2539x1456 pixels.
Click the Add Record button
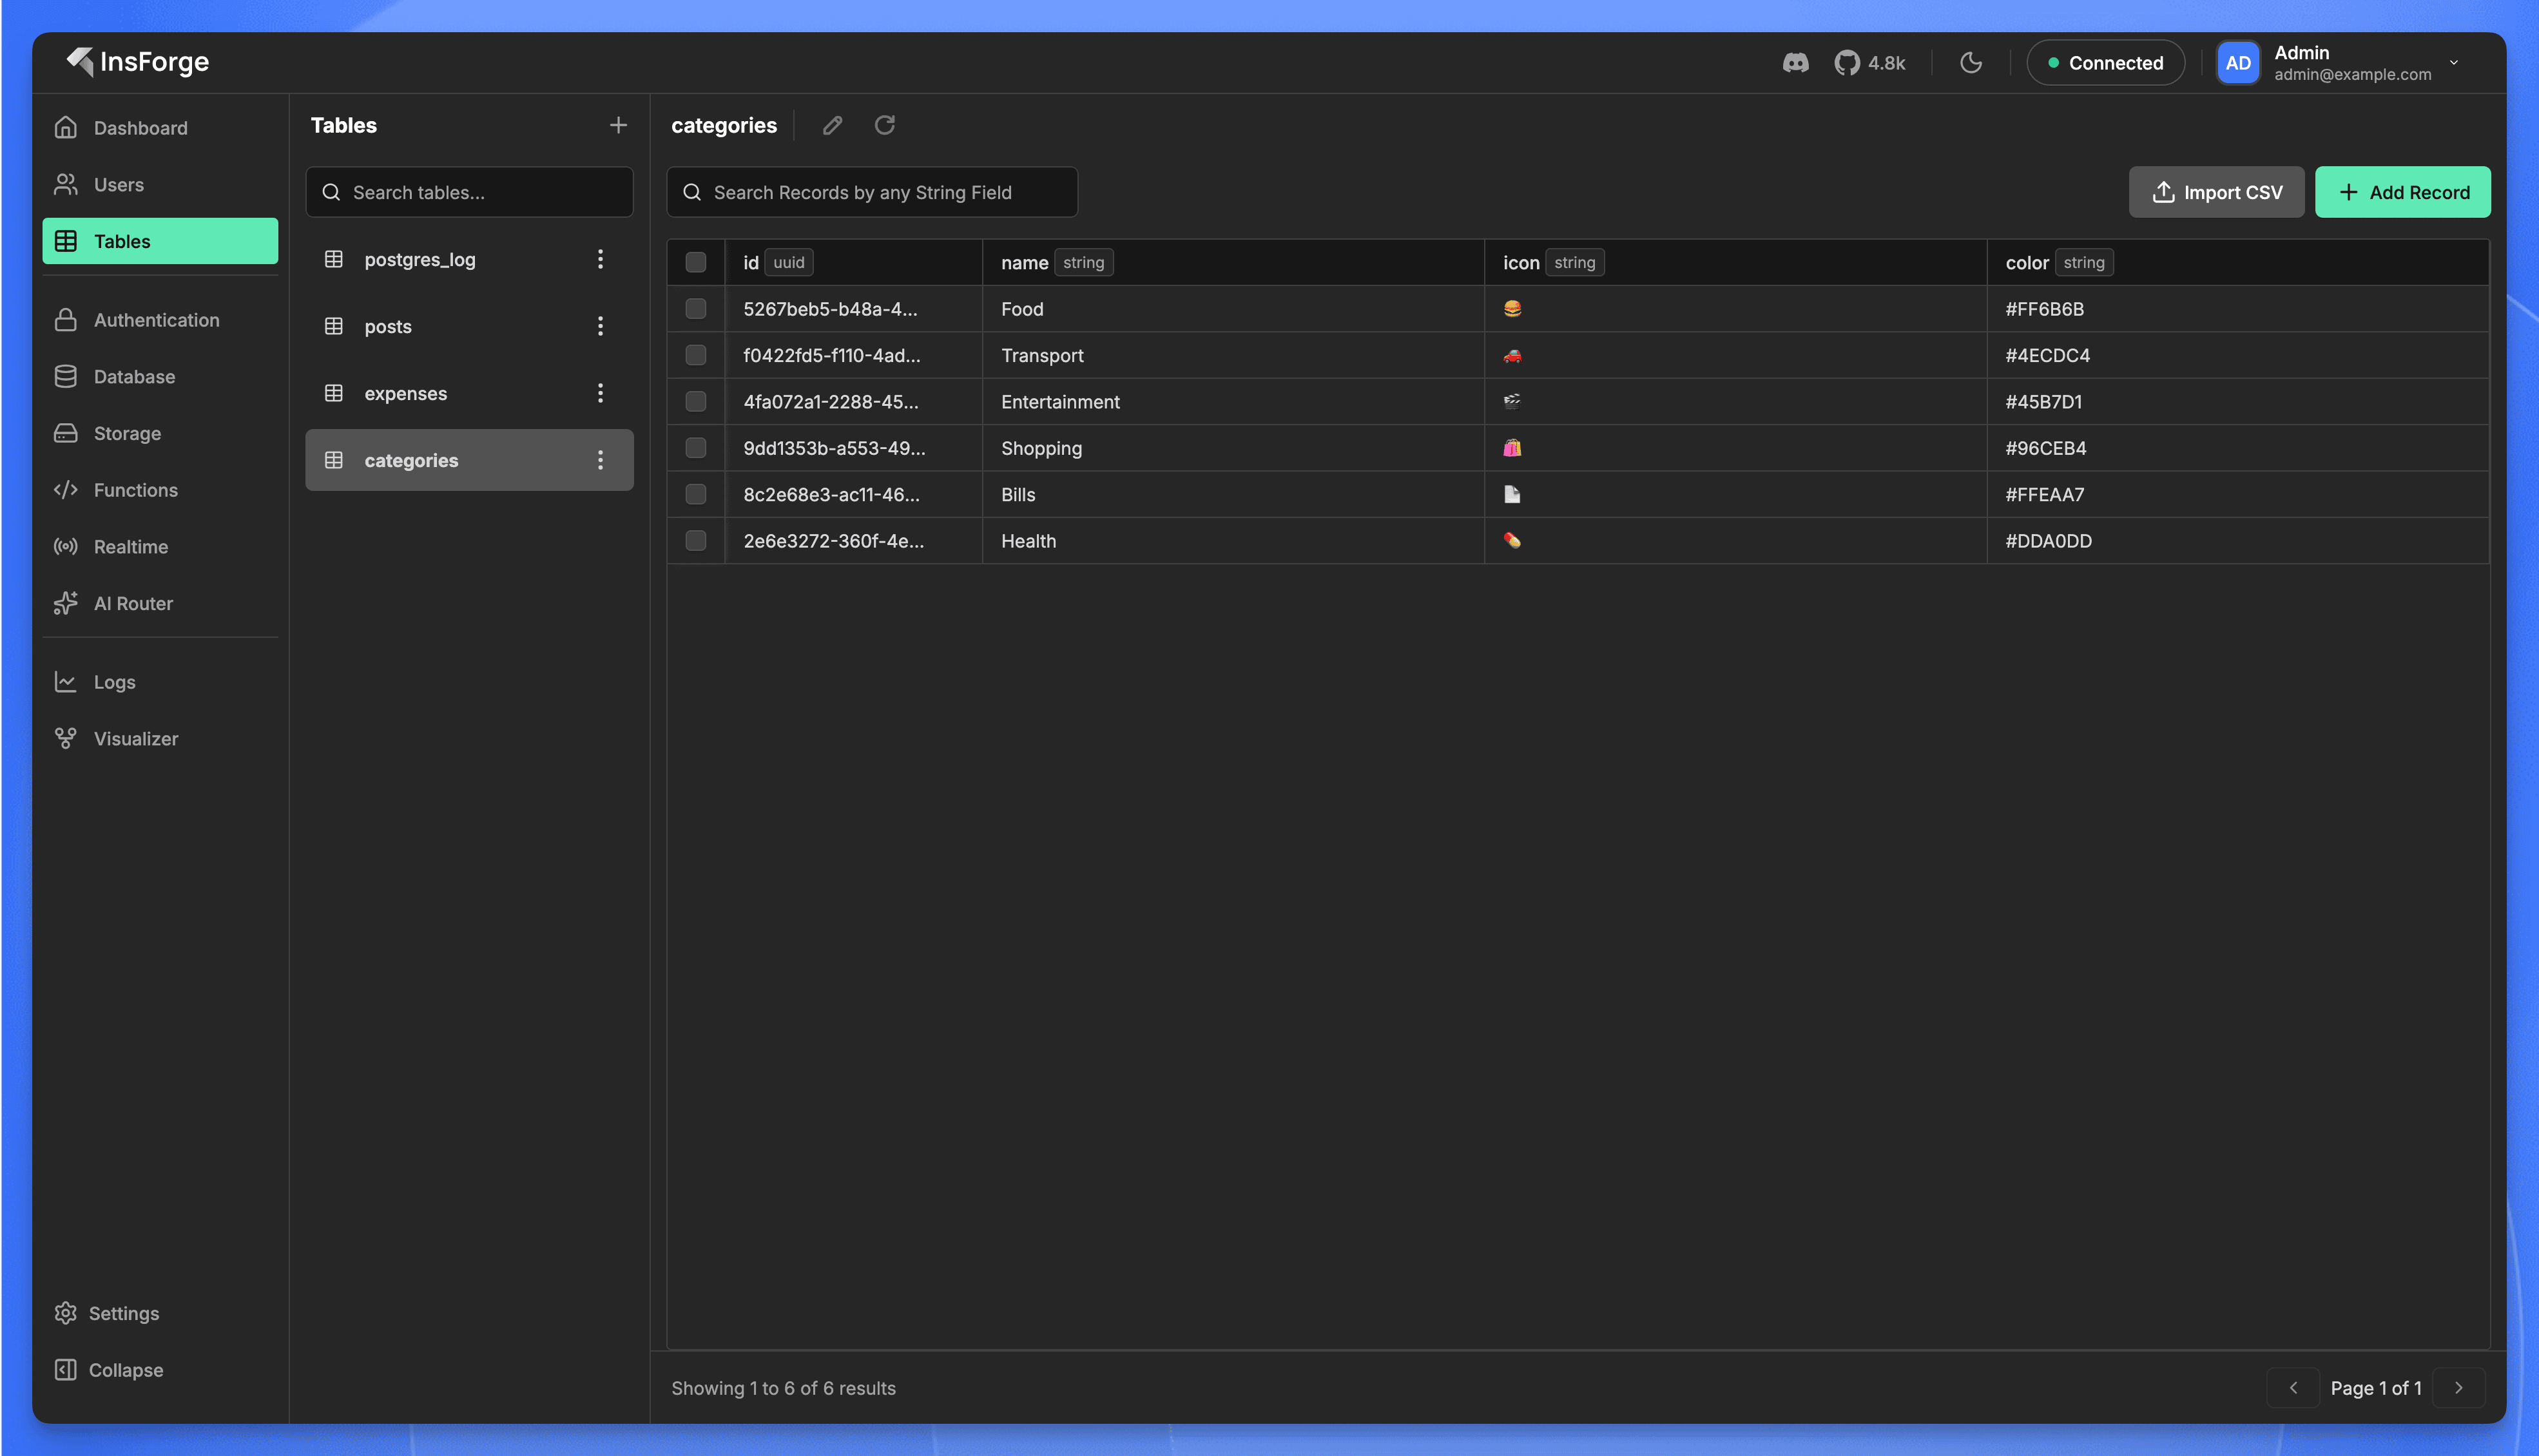point(2402,192)
